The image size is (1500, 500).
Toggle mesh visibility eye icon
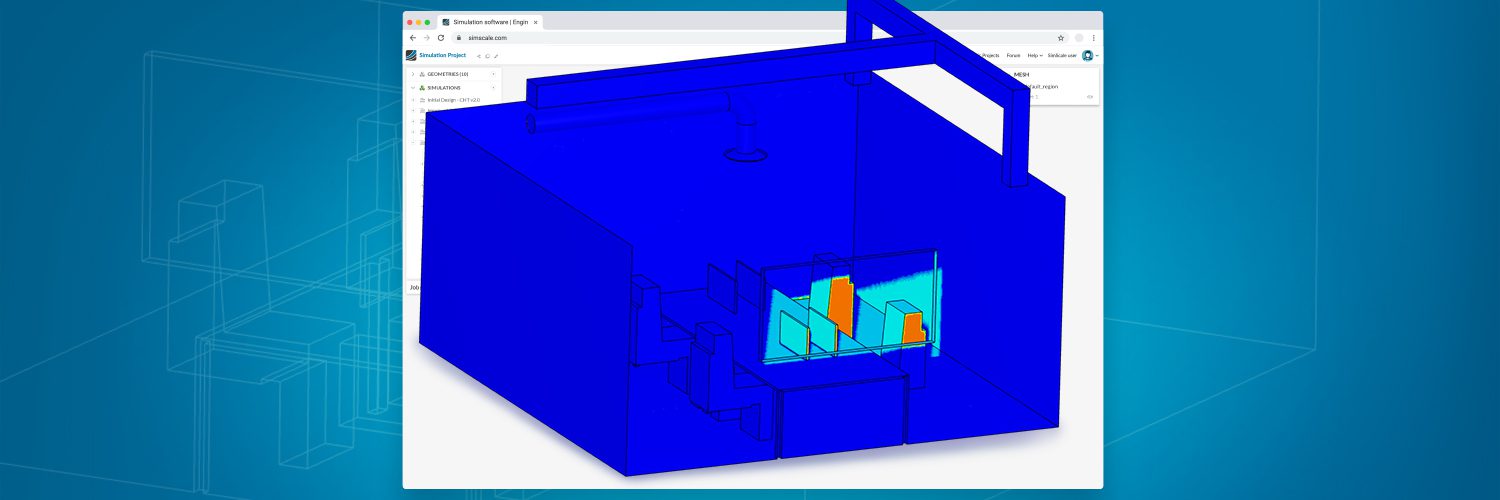pos(1090,97)
